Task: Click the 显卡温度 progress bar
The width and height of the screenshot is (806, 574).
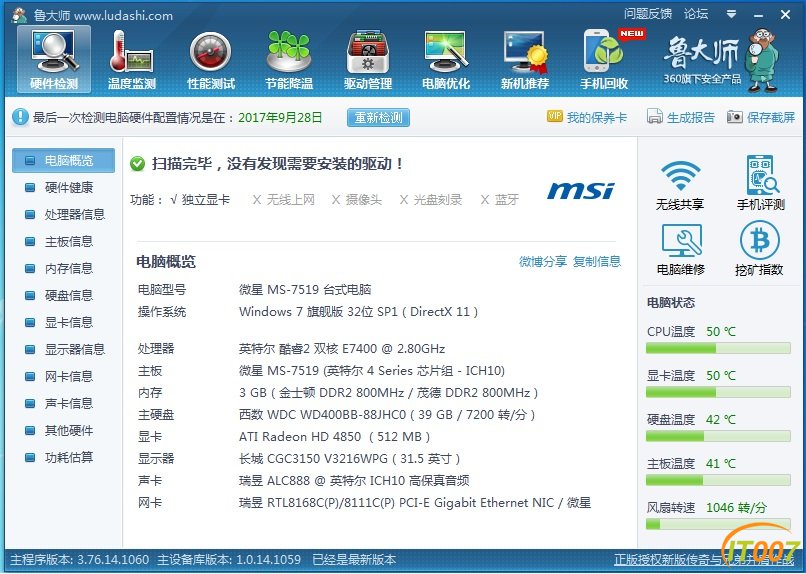Action: coord(718,393)
